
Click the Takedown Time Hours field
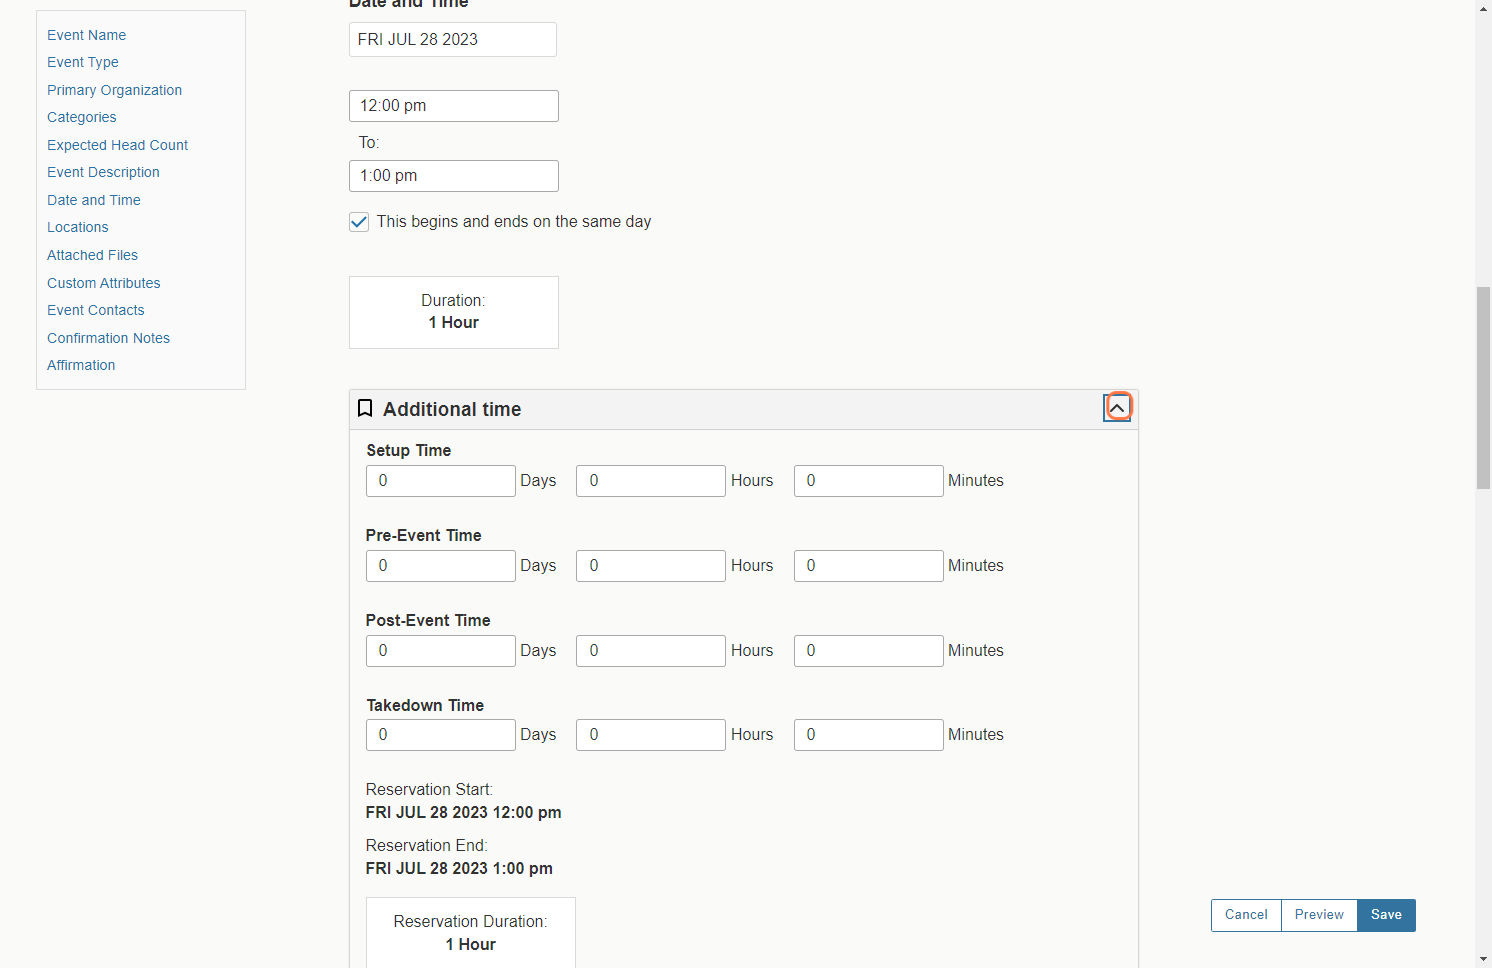tap(651, 735)
